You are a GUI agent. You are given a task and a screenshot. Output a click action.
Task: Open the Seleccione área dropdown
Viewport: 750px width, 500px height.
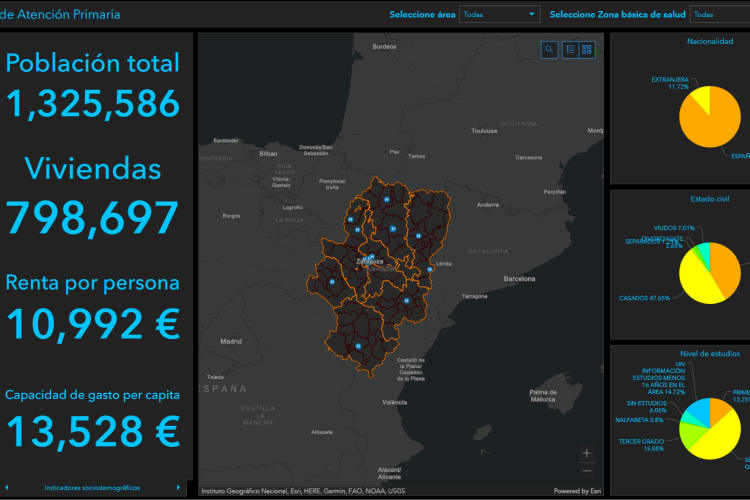(499, 14)
